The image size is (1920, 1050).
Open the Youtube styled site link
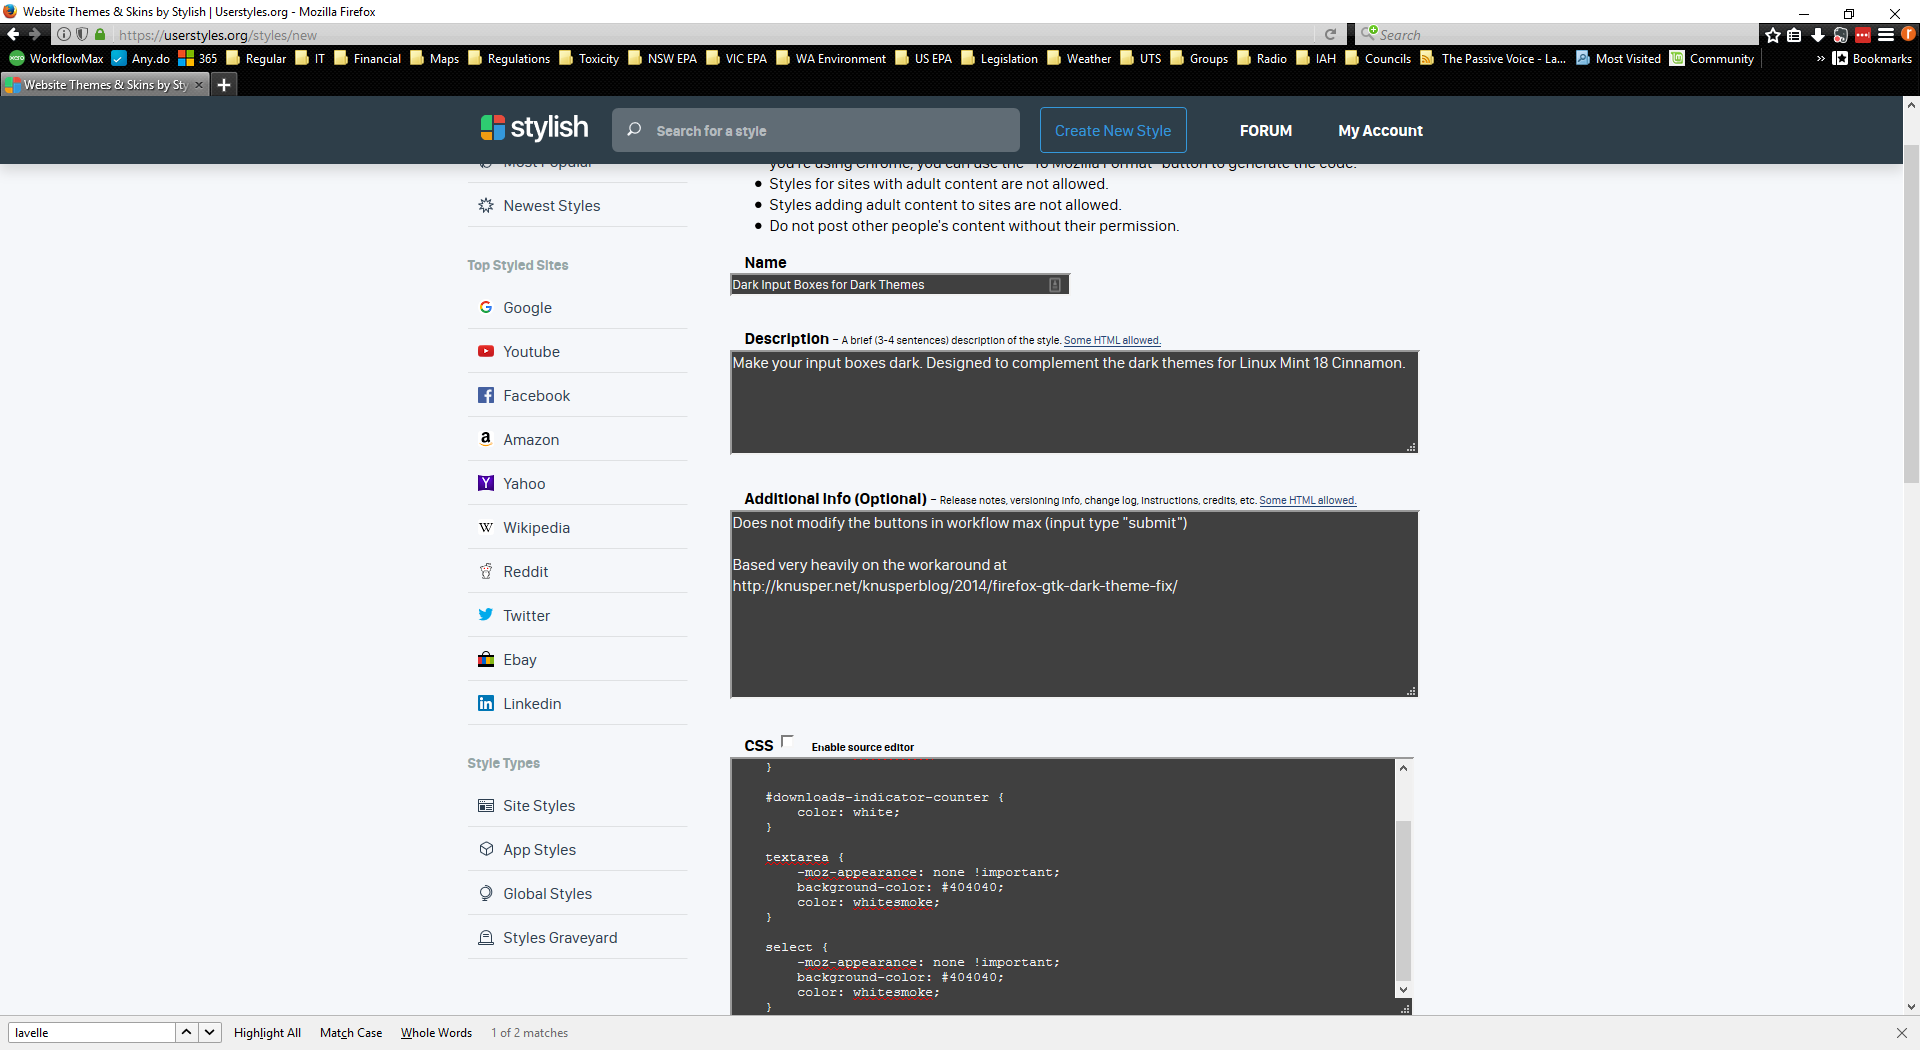pos(531,351)
